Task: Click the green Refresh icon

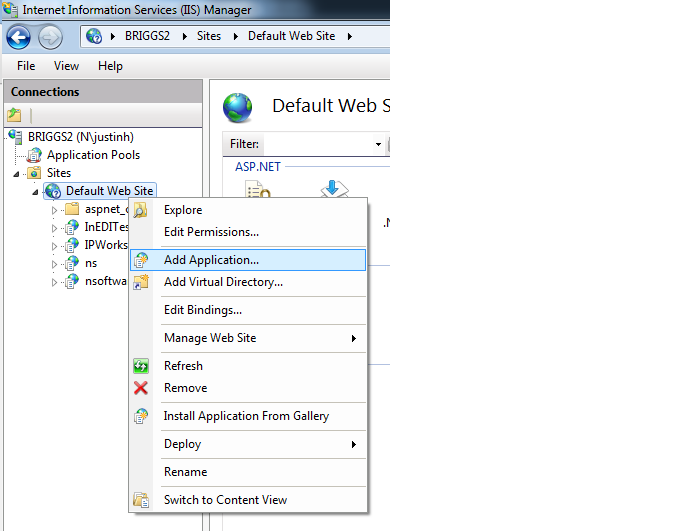Action: pos(141,366)
